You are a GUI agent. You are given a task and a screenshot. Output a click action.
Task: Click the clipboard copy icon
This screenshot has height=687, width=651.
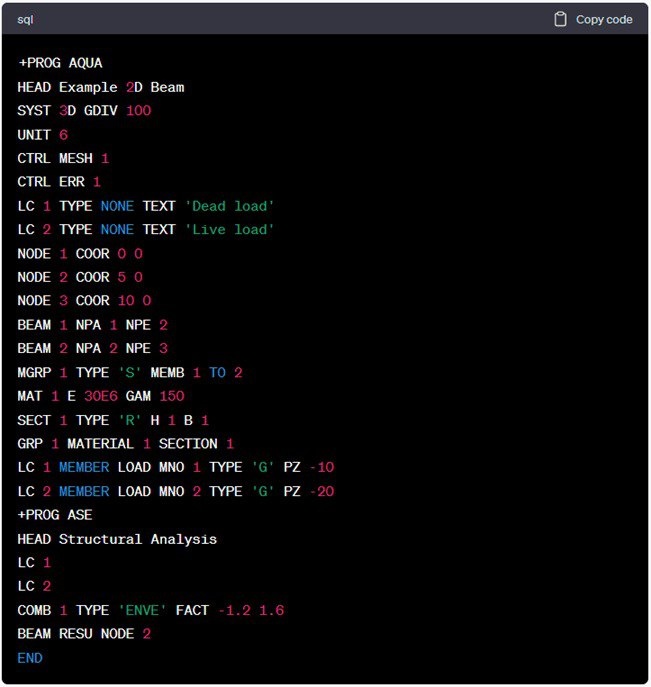pos(560,19)
